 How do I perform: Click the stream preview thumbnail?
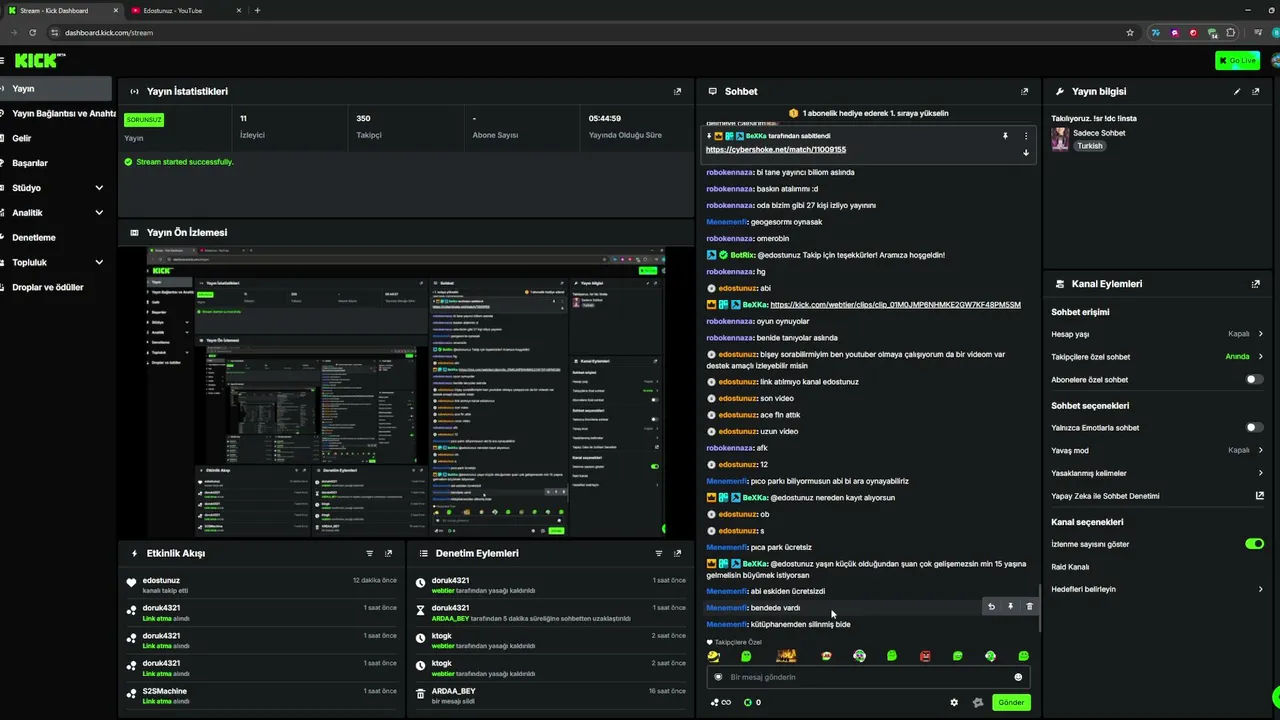tap(406, 392)
